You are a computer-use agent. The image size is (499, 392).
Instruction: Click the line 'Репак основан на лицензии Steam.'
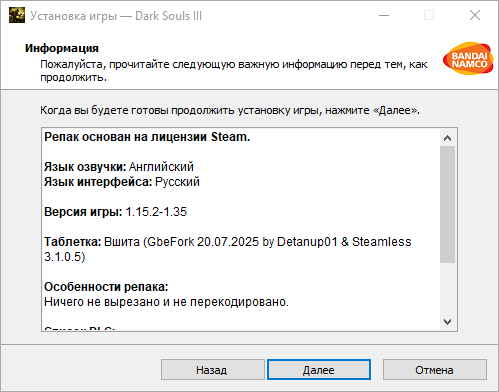point(147,137)
